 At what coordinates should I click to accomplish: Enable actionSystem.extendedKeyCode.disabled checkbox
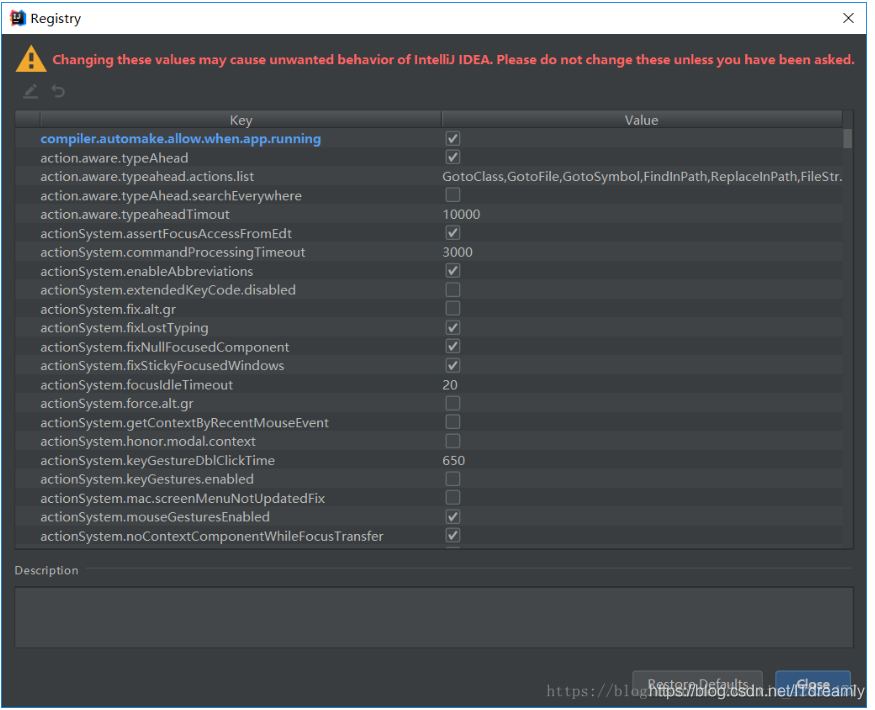point(453,290)
